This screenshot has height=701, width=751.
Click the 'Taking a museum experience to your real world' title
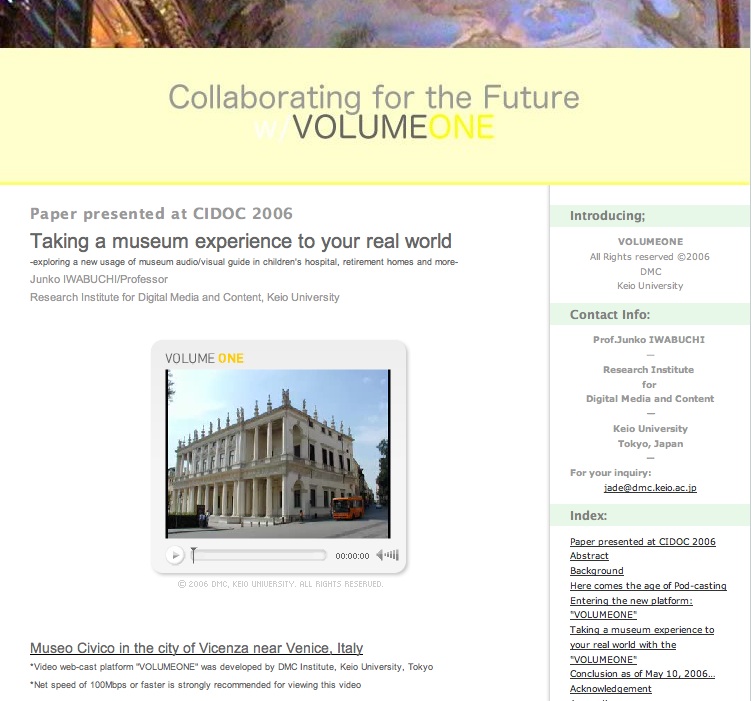pos(241,241)
